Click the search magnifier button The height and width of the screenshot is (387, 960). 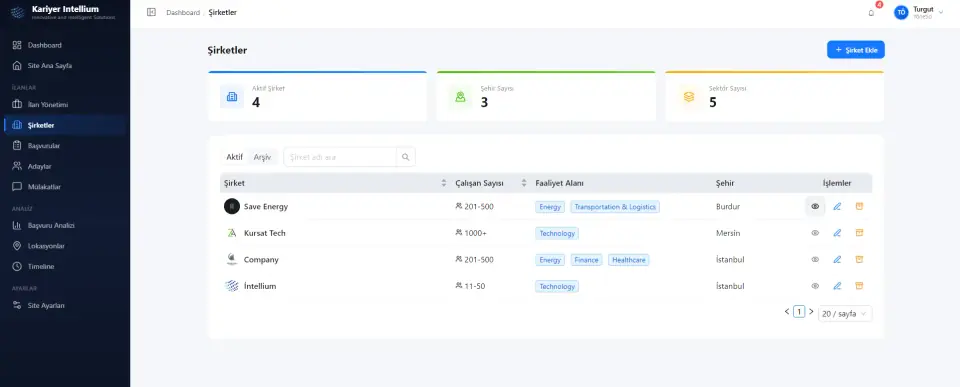click(405, 157)
